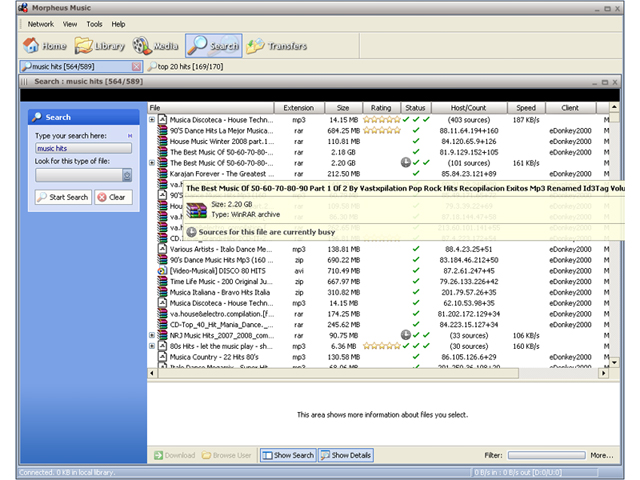Click the Start Search button
The height and width of the screenshot is (480, 640).
[63, 197]
